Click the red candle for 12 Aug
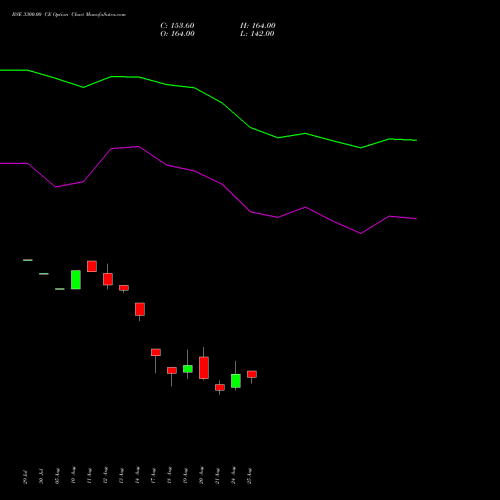Viewport: 500px width, 500px height. click(x=108, y=279)
